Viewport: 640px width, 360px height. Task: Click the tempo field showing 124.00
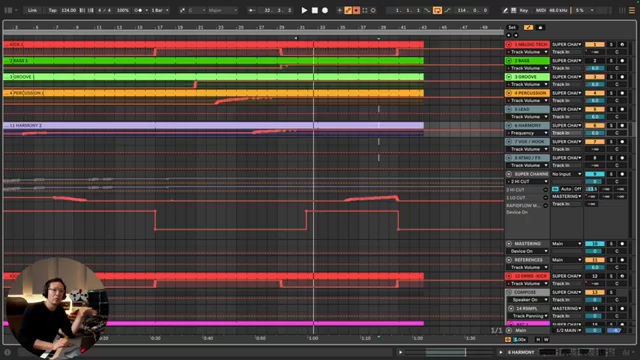pos(69,10)
